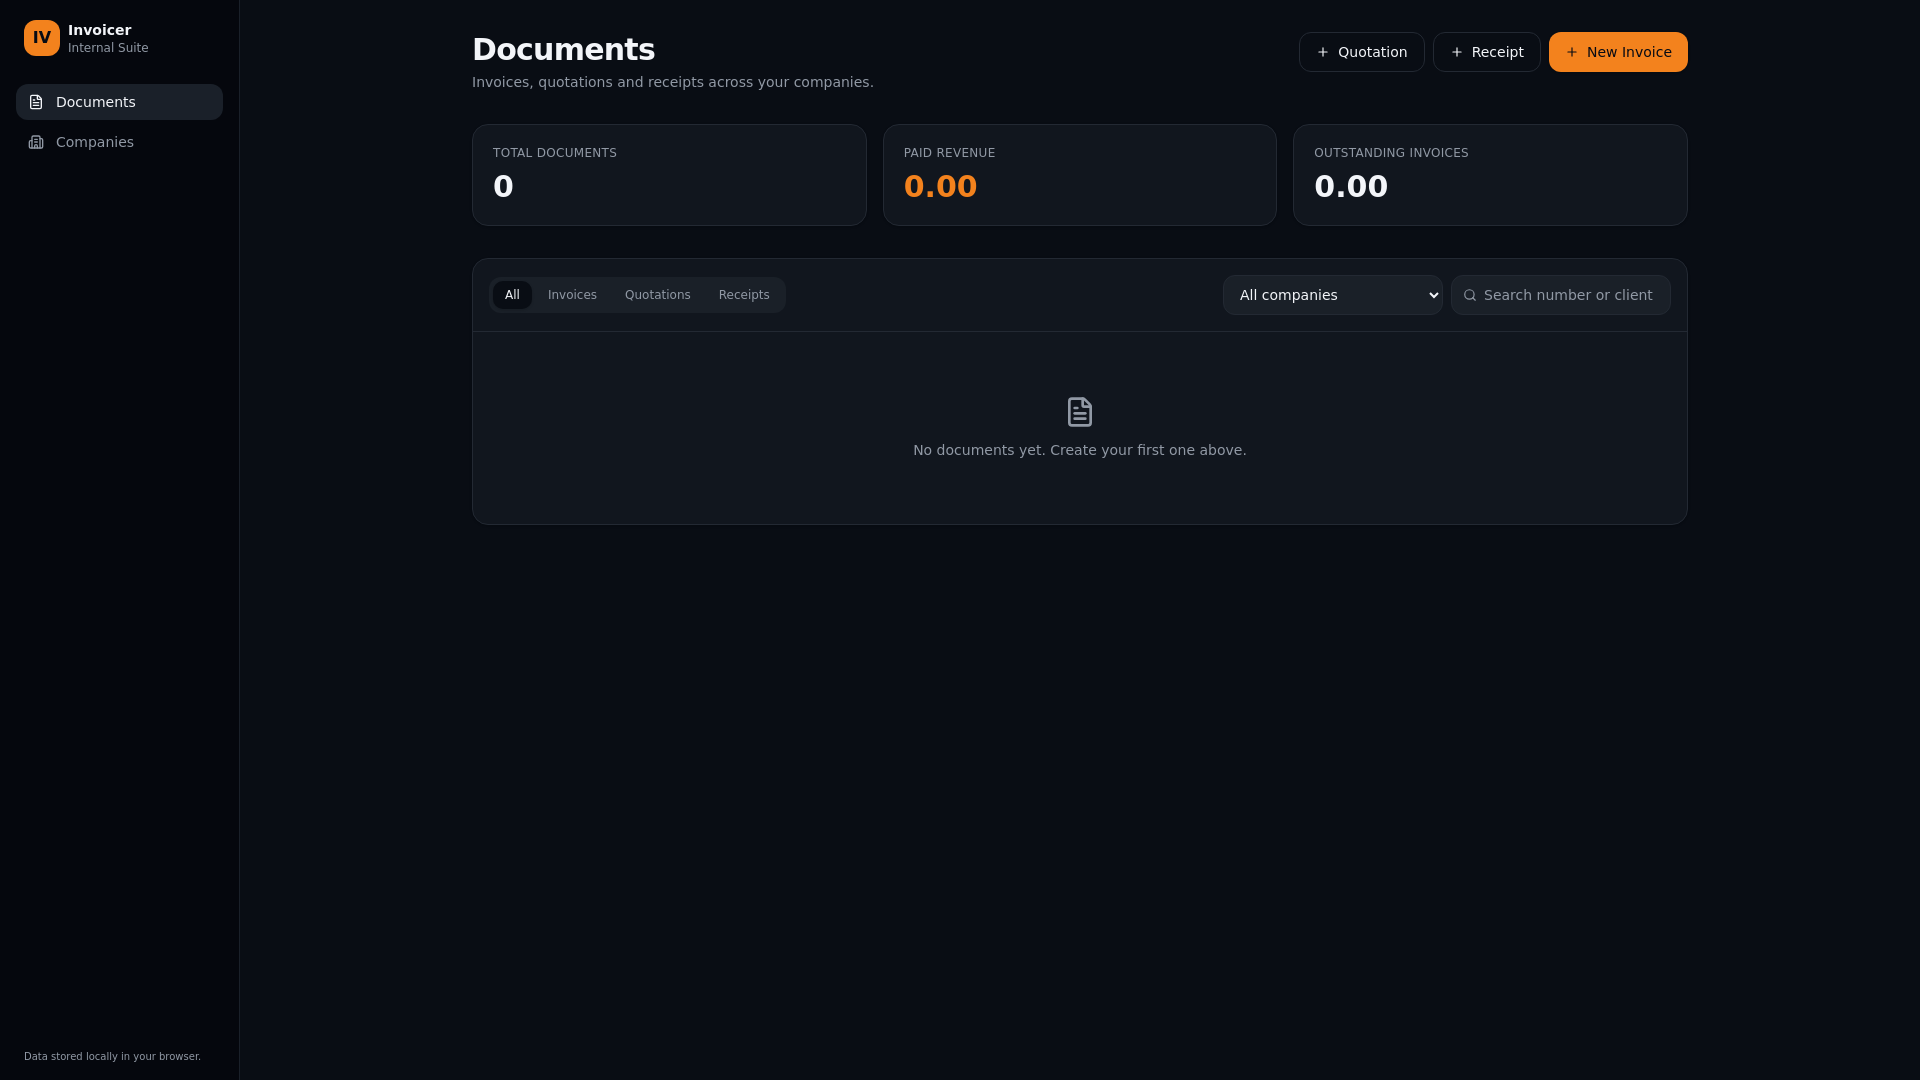Add a new Quotation
Image resolution: width=1920 pixels, height=1080 pixels.
(x=1361, y=52)
